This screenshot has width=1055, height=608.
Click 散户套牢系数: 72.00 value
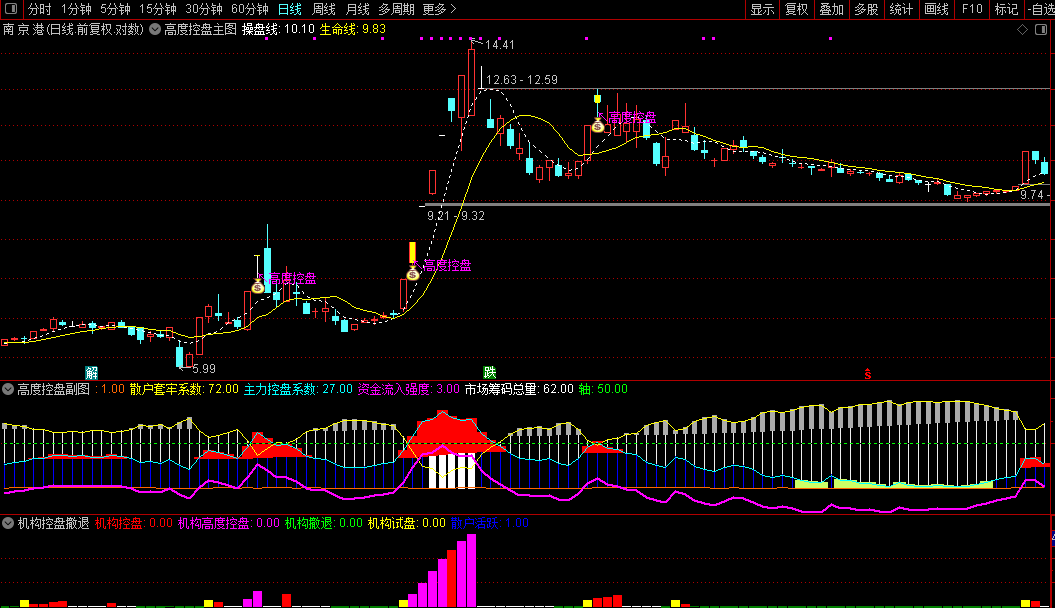(x=184, y=389)
